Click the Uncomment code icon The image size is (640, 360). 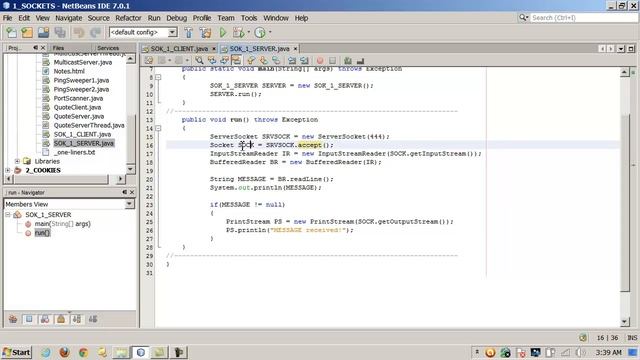[360, 61]
